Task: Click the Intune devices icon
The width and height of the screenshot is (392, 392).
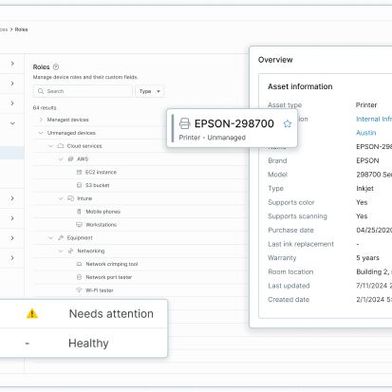Action: (71, 198)
